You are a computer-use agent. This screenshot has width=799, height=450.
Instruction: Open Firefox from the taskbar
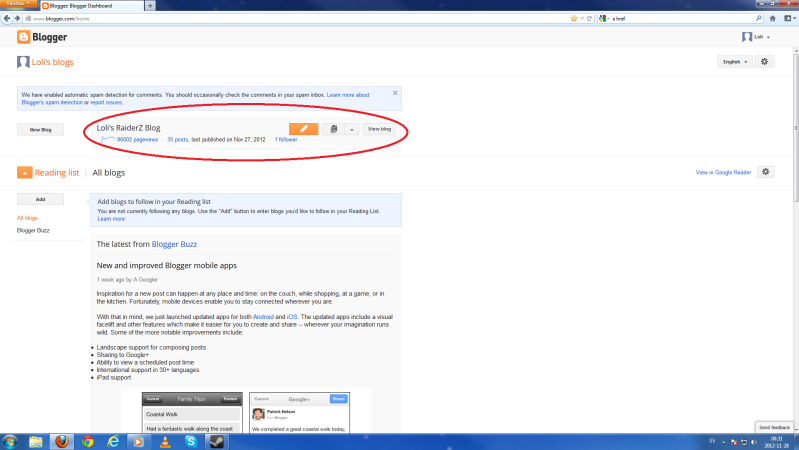coord(62,442)
